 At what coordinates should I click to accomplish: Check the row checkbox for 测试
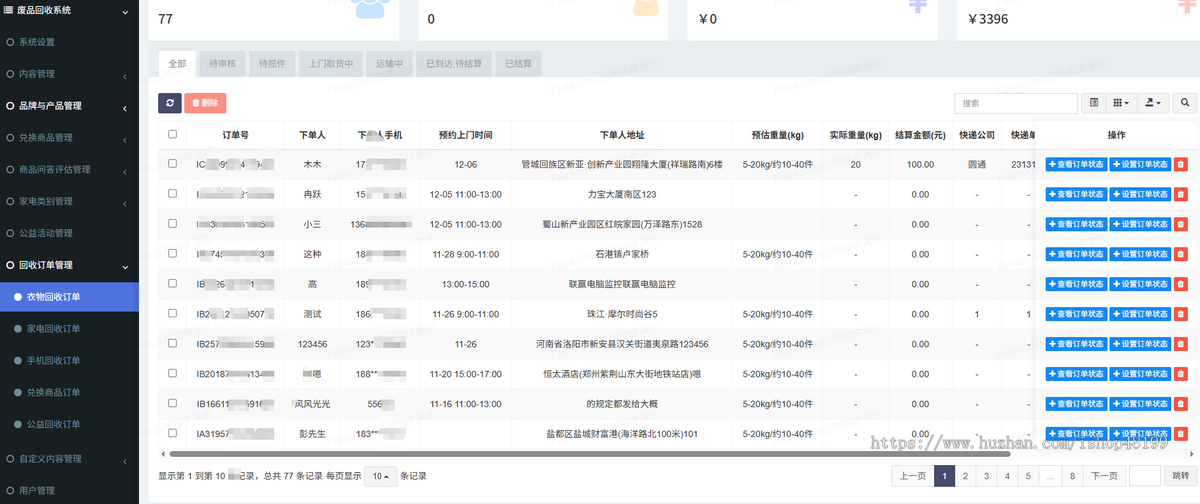(173, 314)
